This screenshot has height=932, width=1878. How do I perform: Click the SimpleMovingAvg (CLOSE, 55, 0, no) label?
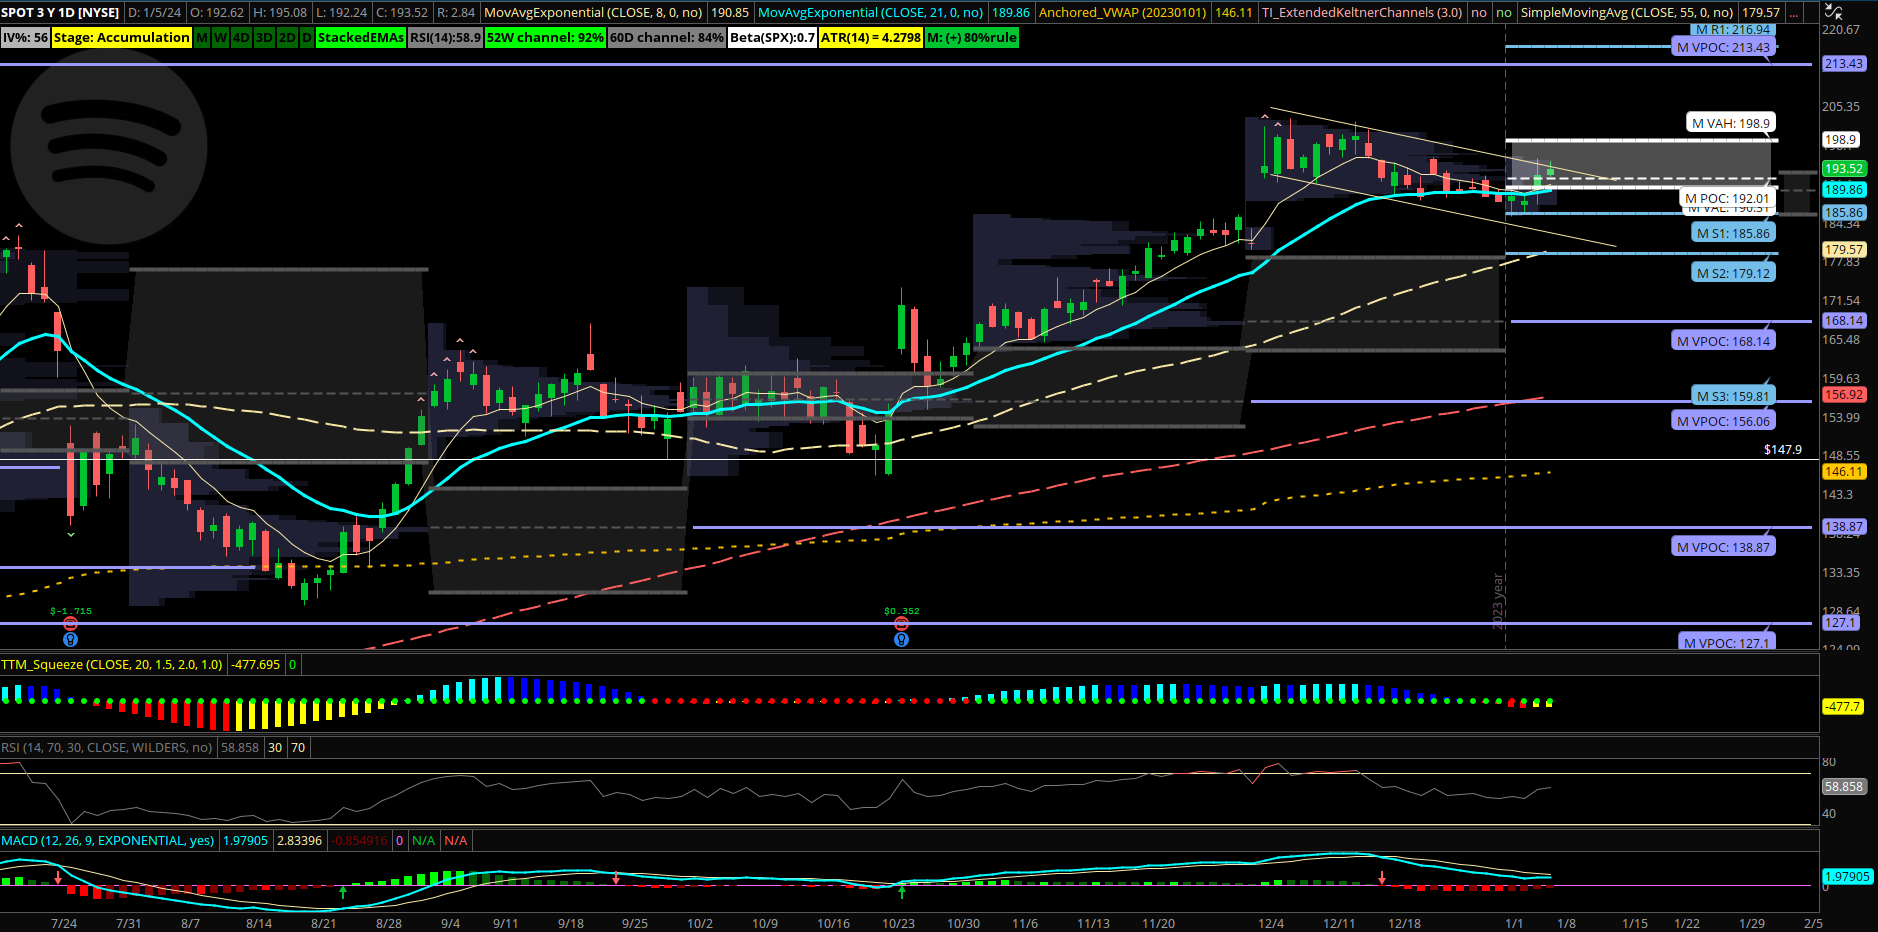pyautogui.click(x=1626, y=13)
